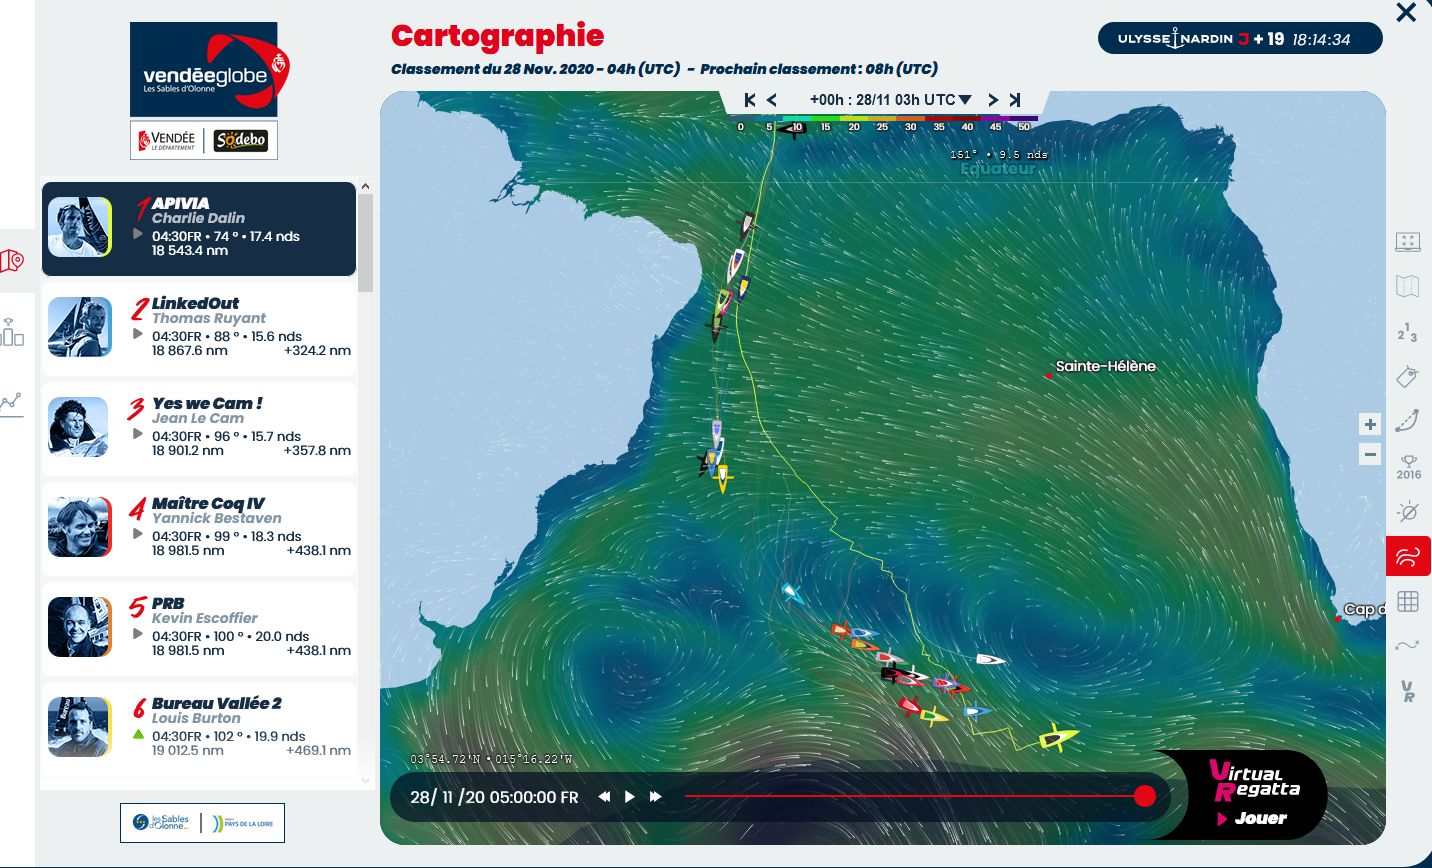Click Kevin Escoffier's portrait thumbnail

point(79,627)
